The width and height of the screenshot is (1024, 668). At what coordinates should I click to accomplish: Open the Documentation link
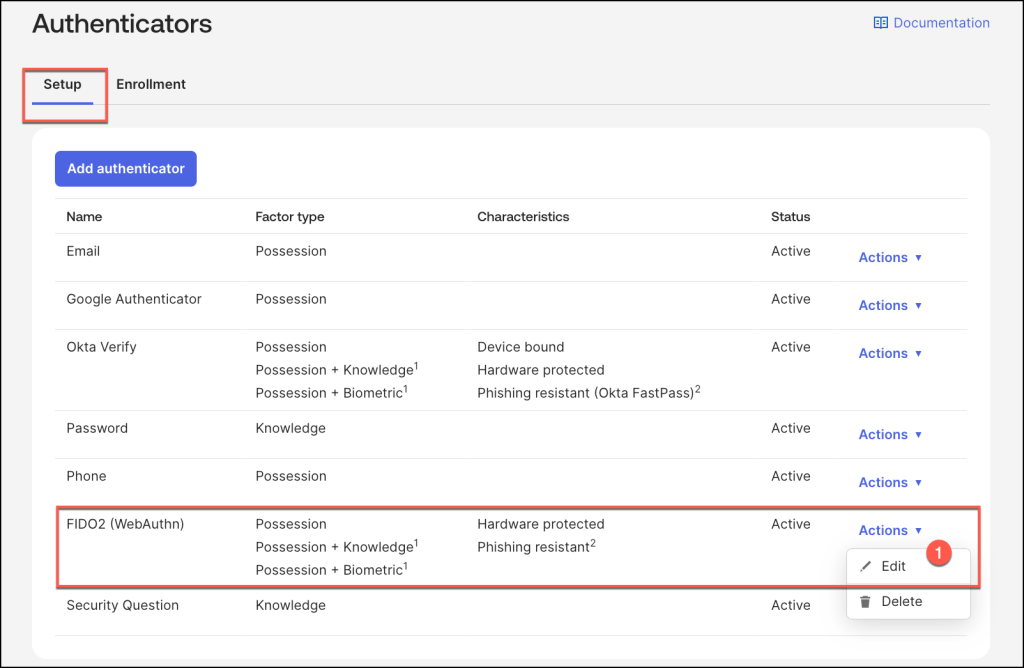point(940,23)
